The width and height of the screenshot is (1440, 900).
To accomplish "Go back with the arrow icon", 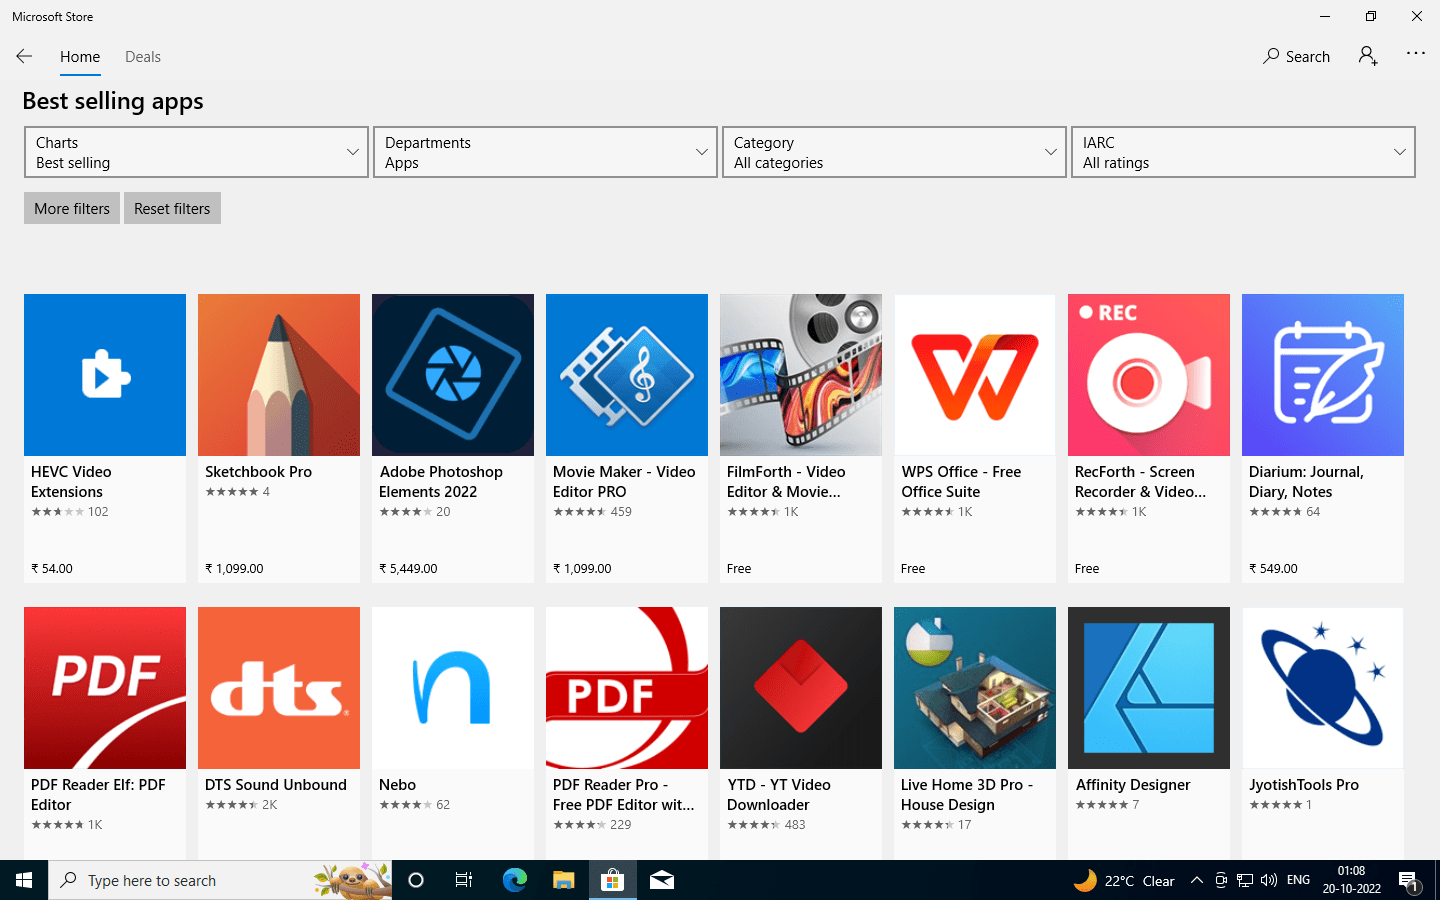I will point(24,56).
